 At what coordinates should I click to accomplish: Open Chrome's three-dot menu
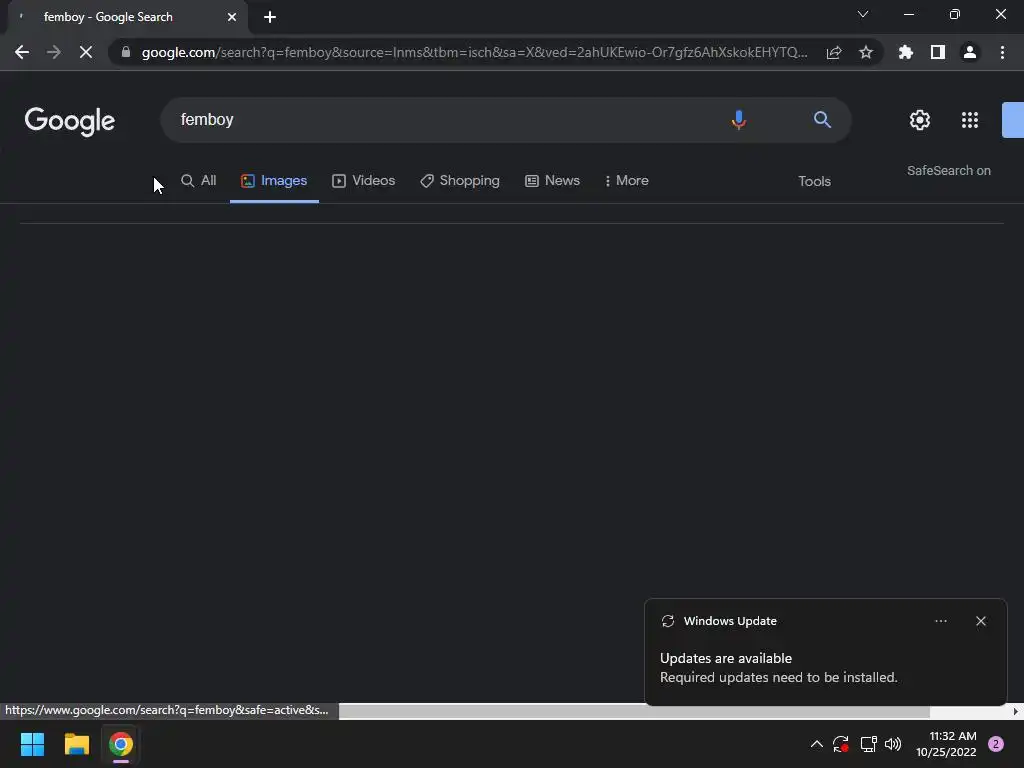[x=1002, y=52]
